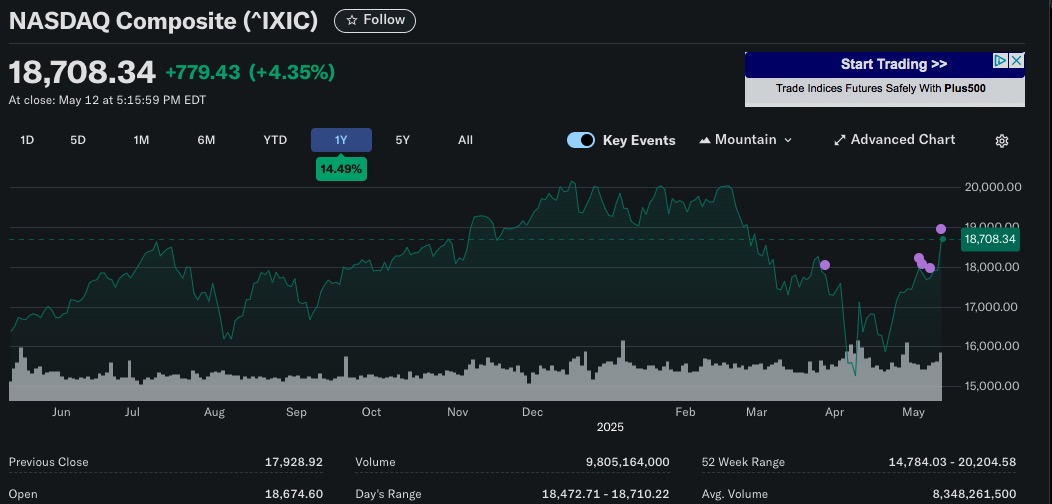This screenshot has width=1052, height=504.
Task: Select the 1Y time range
Action: 341,140
